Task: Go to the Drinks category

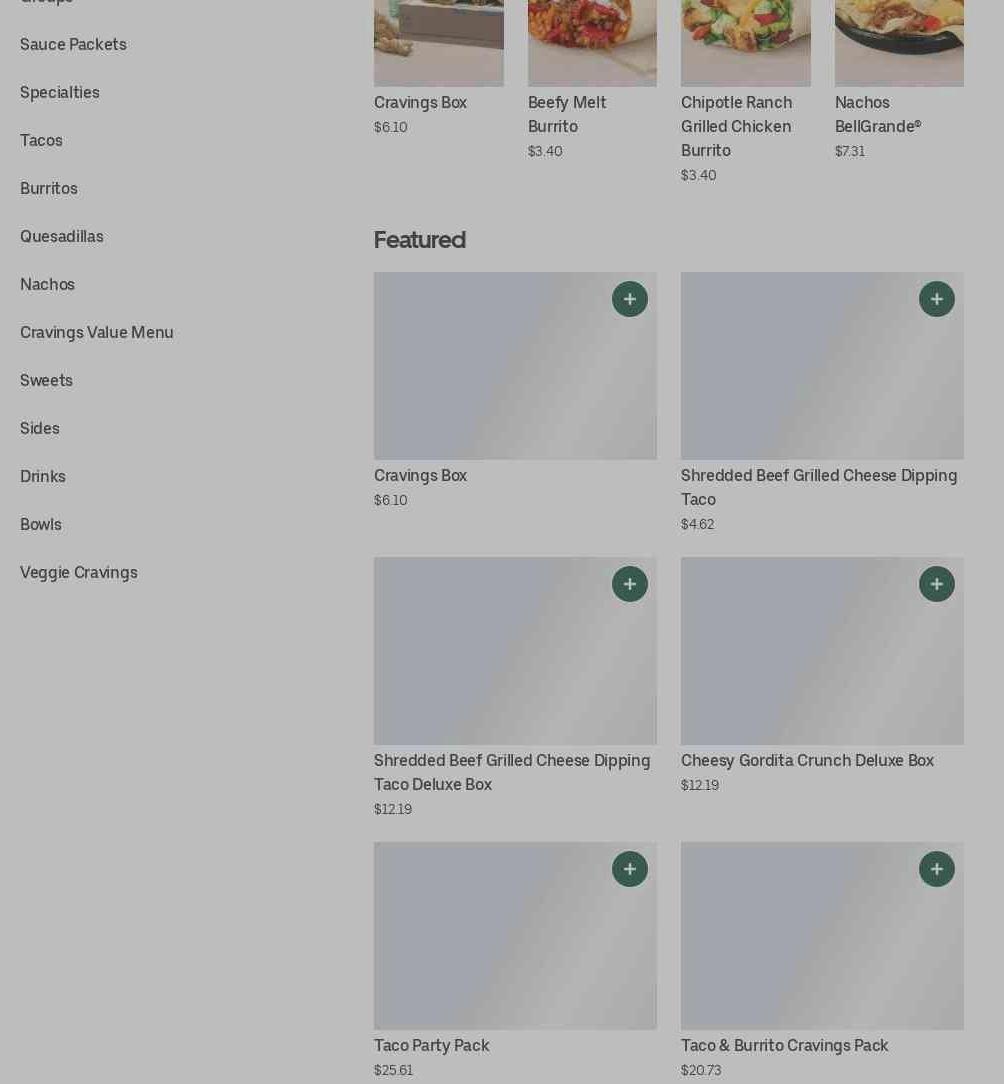Action: (x=43, y=476)
